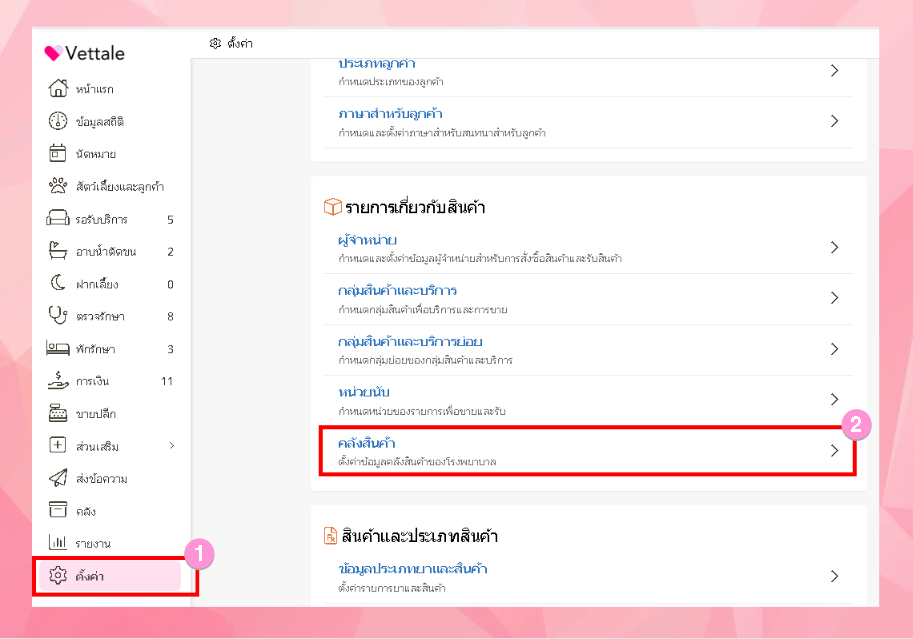Click the gear icon in the page header

(215, 43)
